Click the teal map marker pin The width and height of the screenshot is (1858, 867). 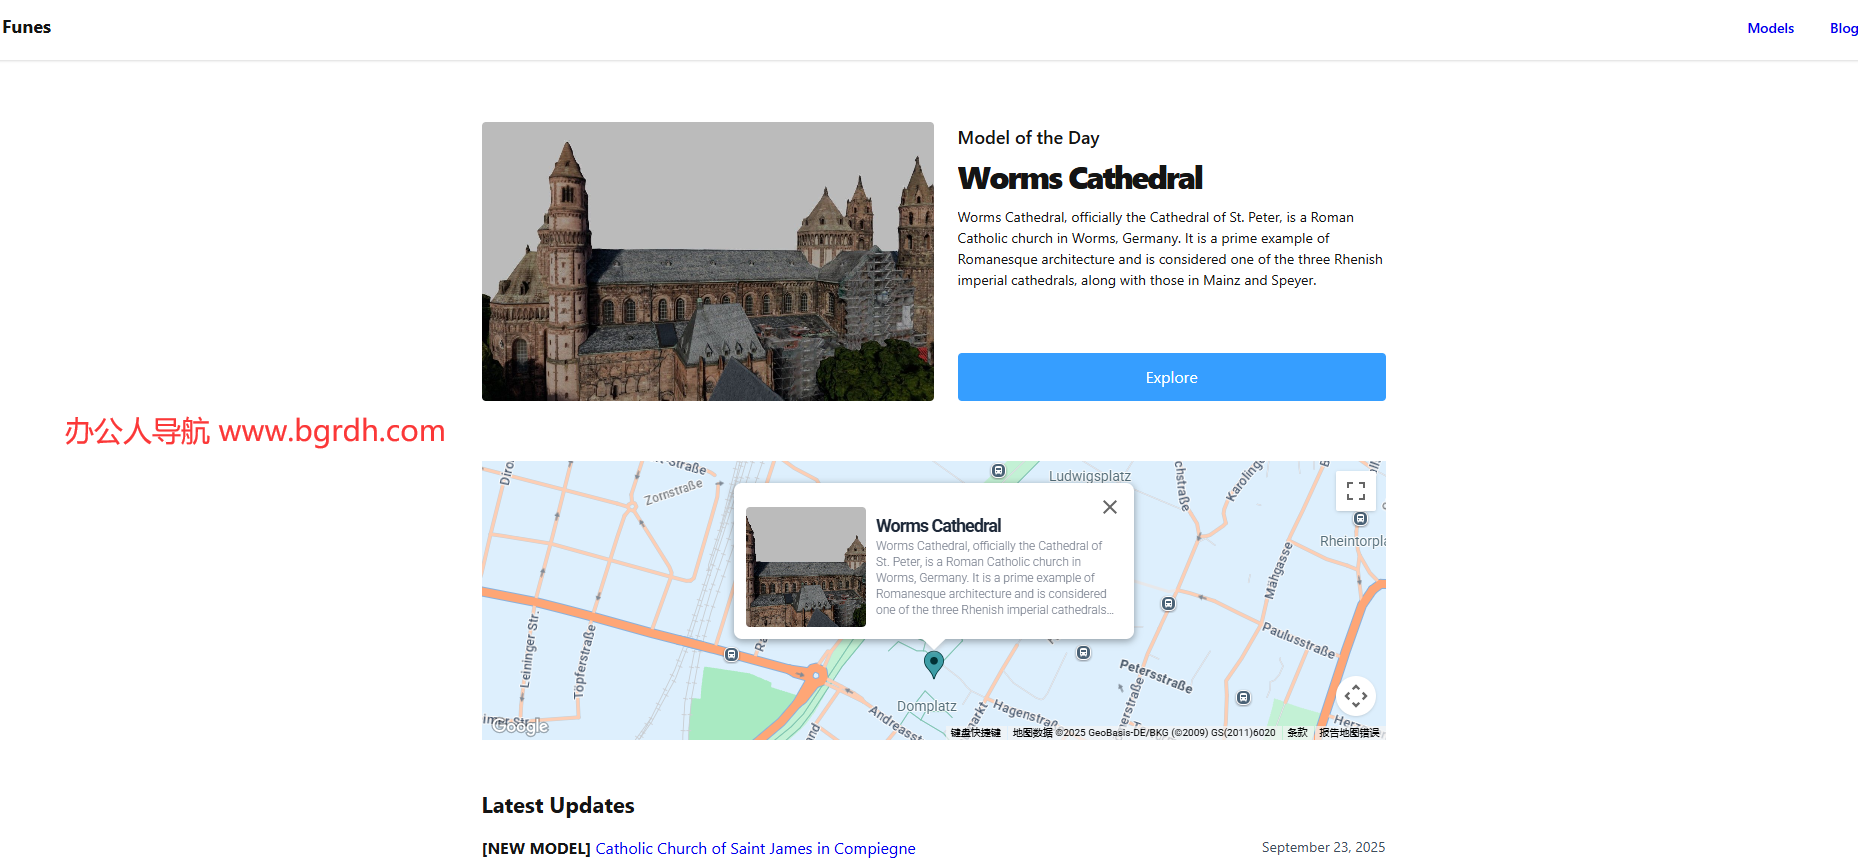pos(933,663)
